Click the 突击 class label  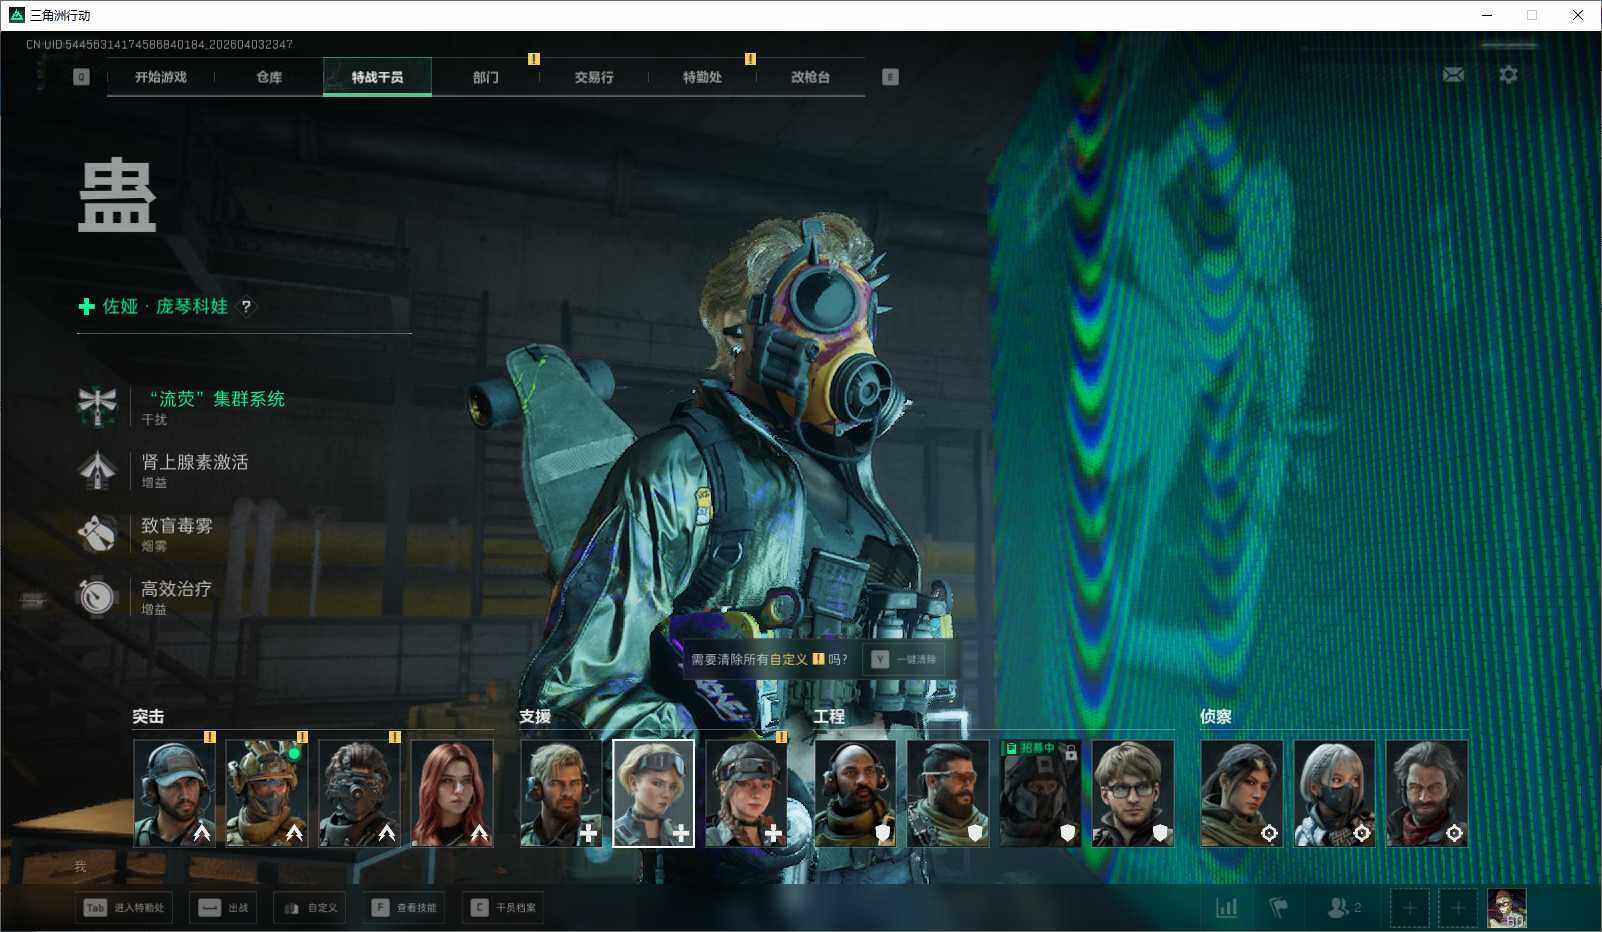point(148,717)
